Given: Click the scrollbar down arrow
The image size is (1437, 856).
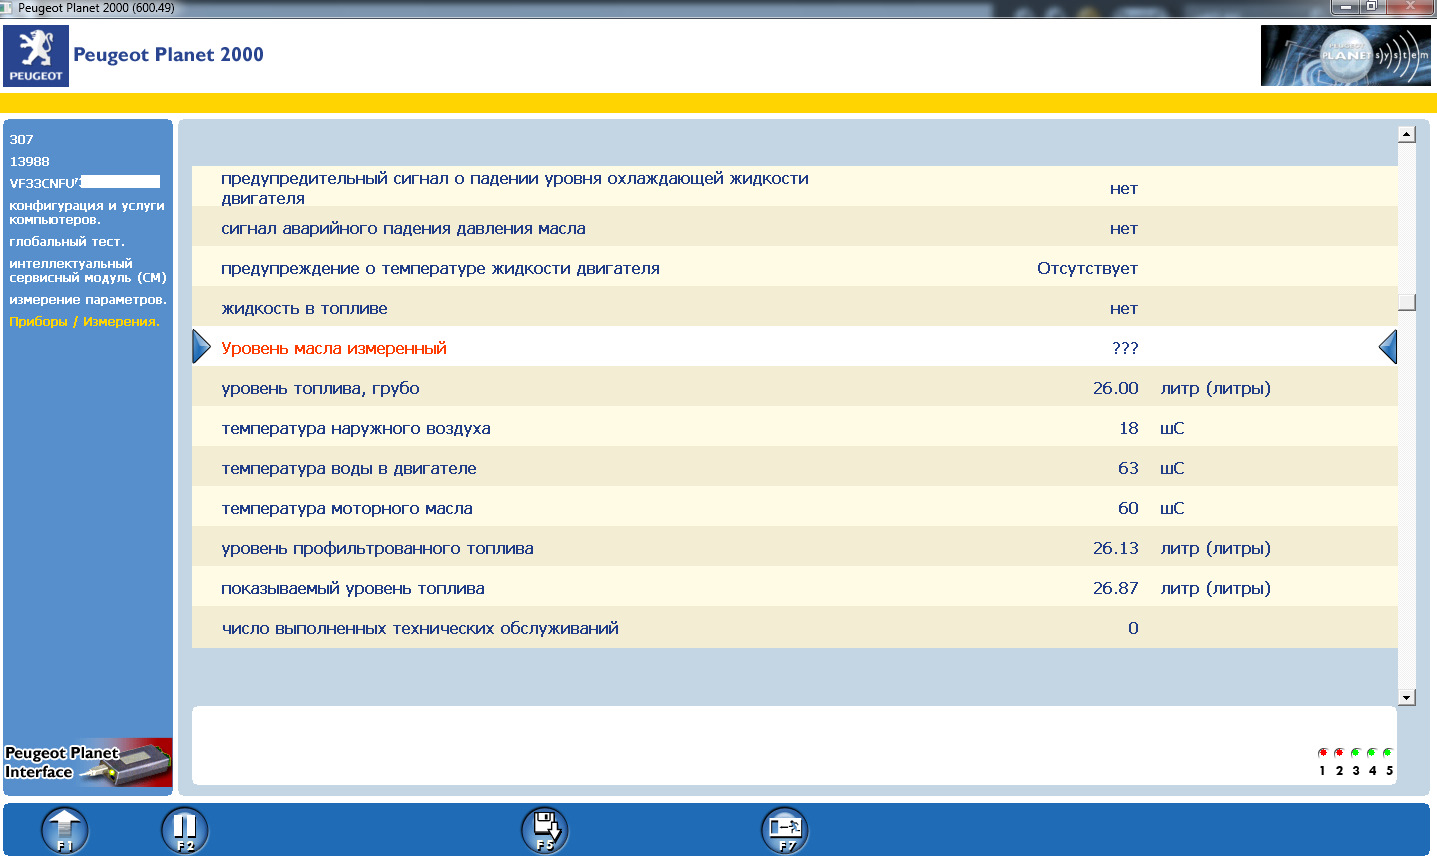Looking at the screenshot, I should pos(1407,698).
